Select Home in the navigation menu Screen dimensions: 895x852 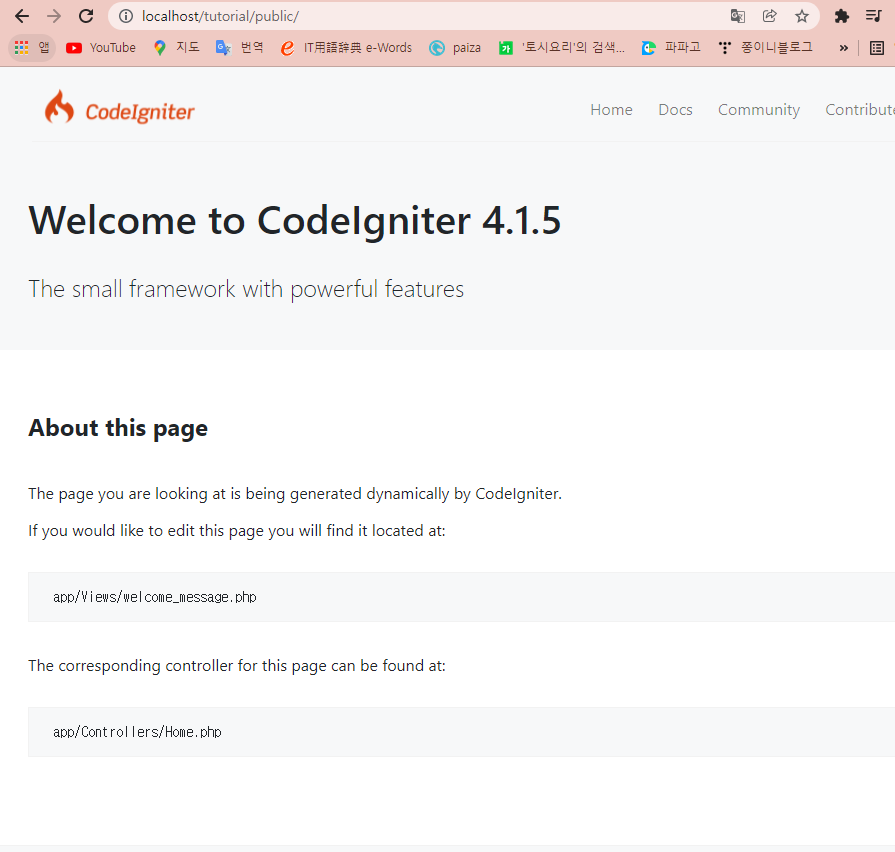tap(611, 110)
